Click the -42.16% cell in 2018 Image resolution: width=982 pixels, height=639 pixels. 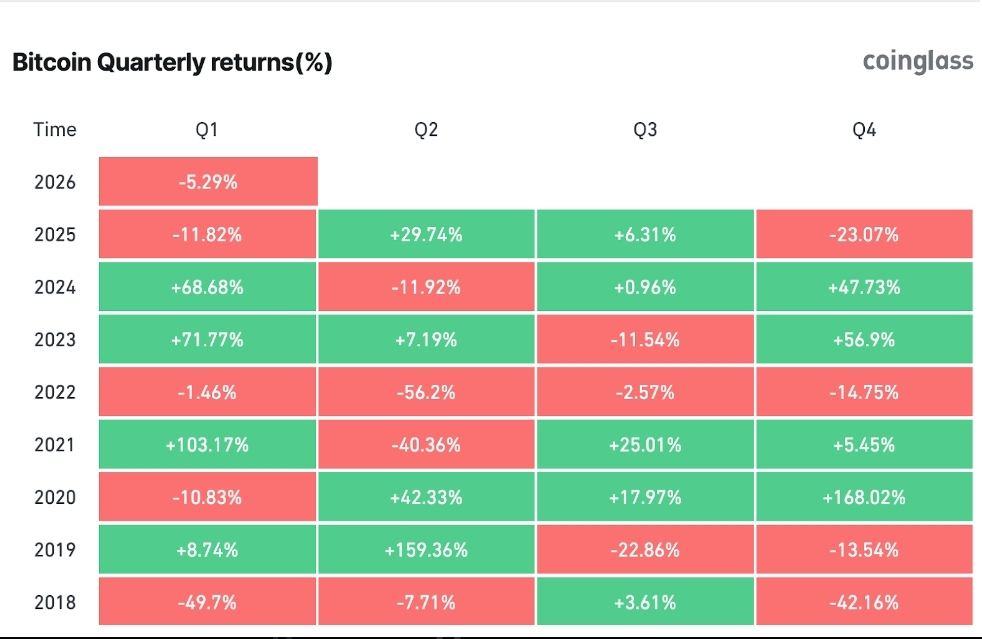click(864, 602)
